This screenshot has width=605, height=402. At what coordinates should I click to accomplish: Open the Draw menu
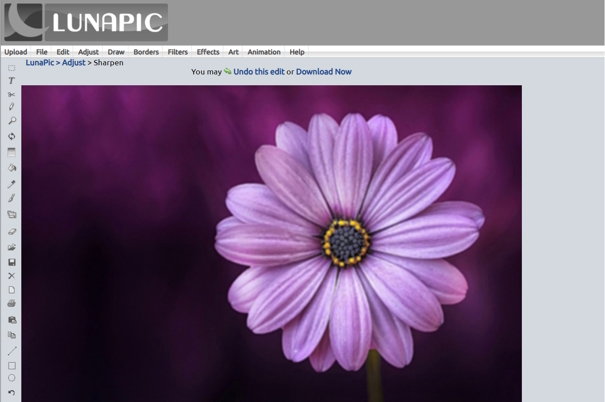pyautogui.click(x=116, y=52)
